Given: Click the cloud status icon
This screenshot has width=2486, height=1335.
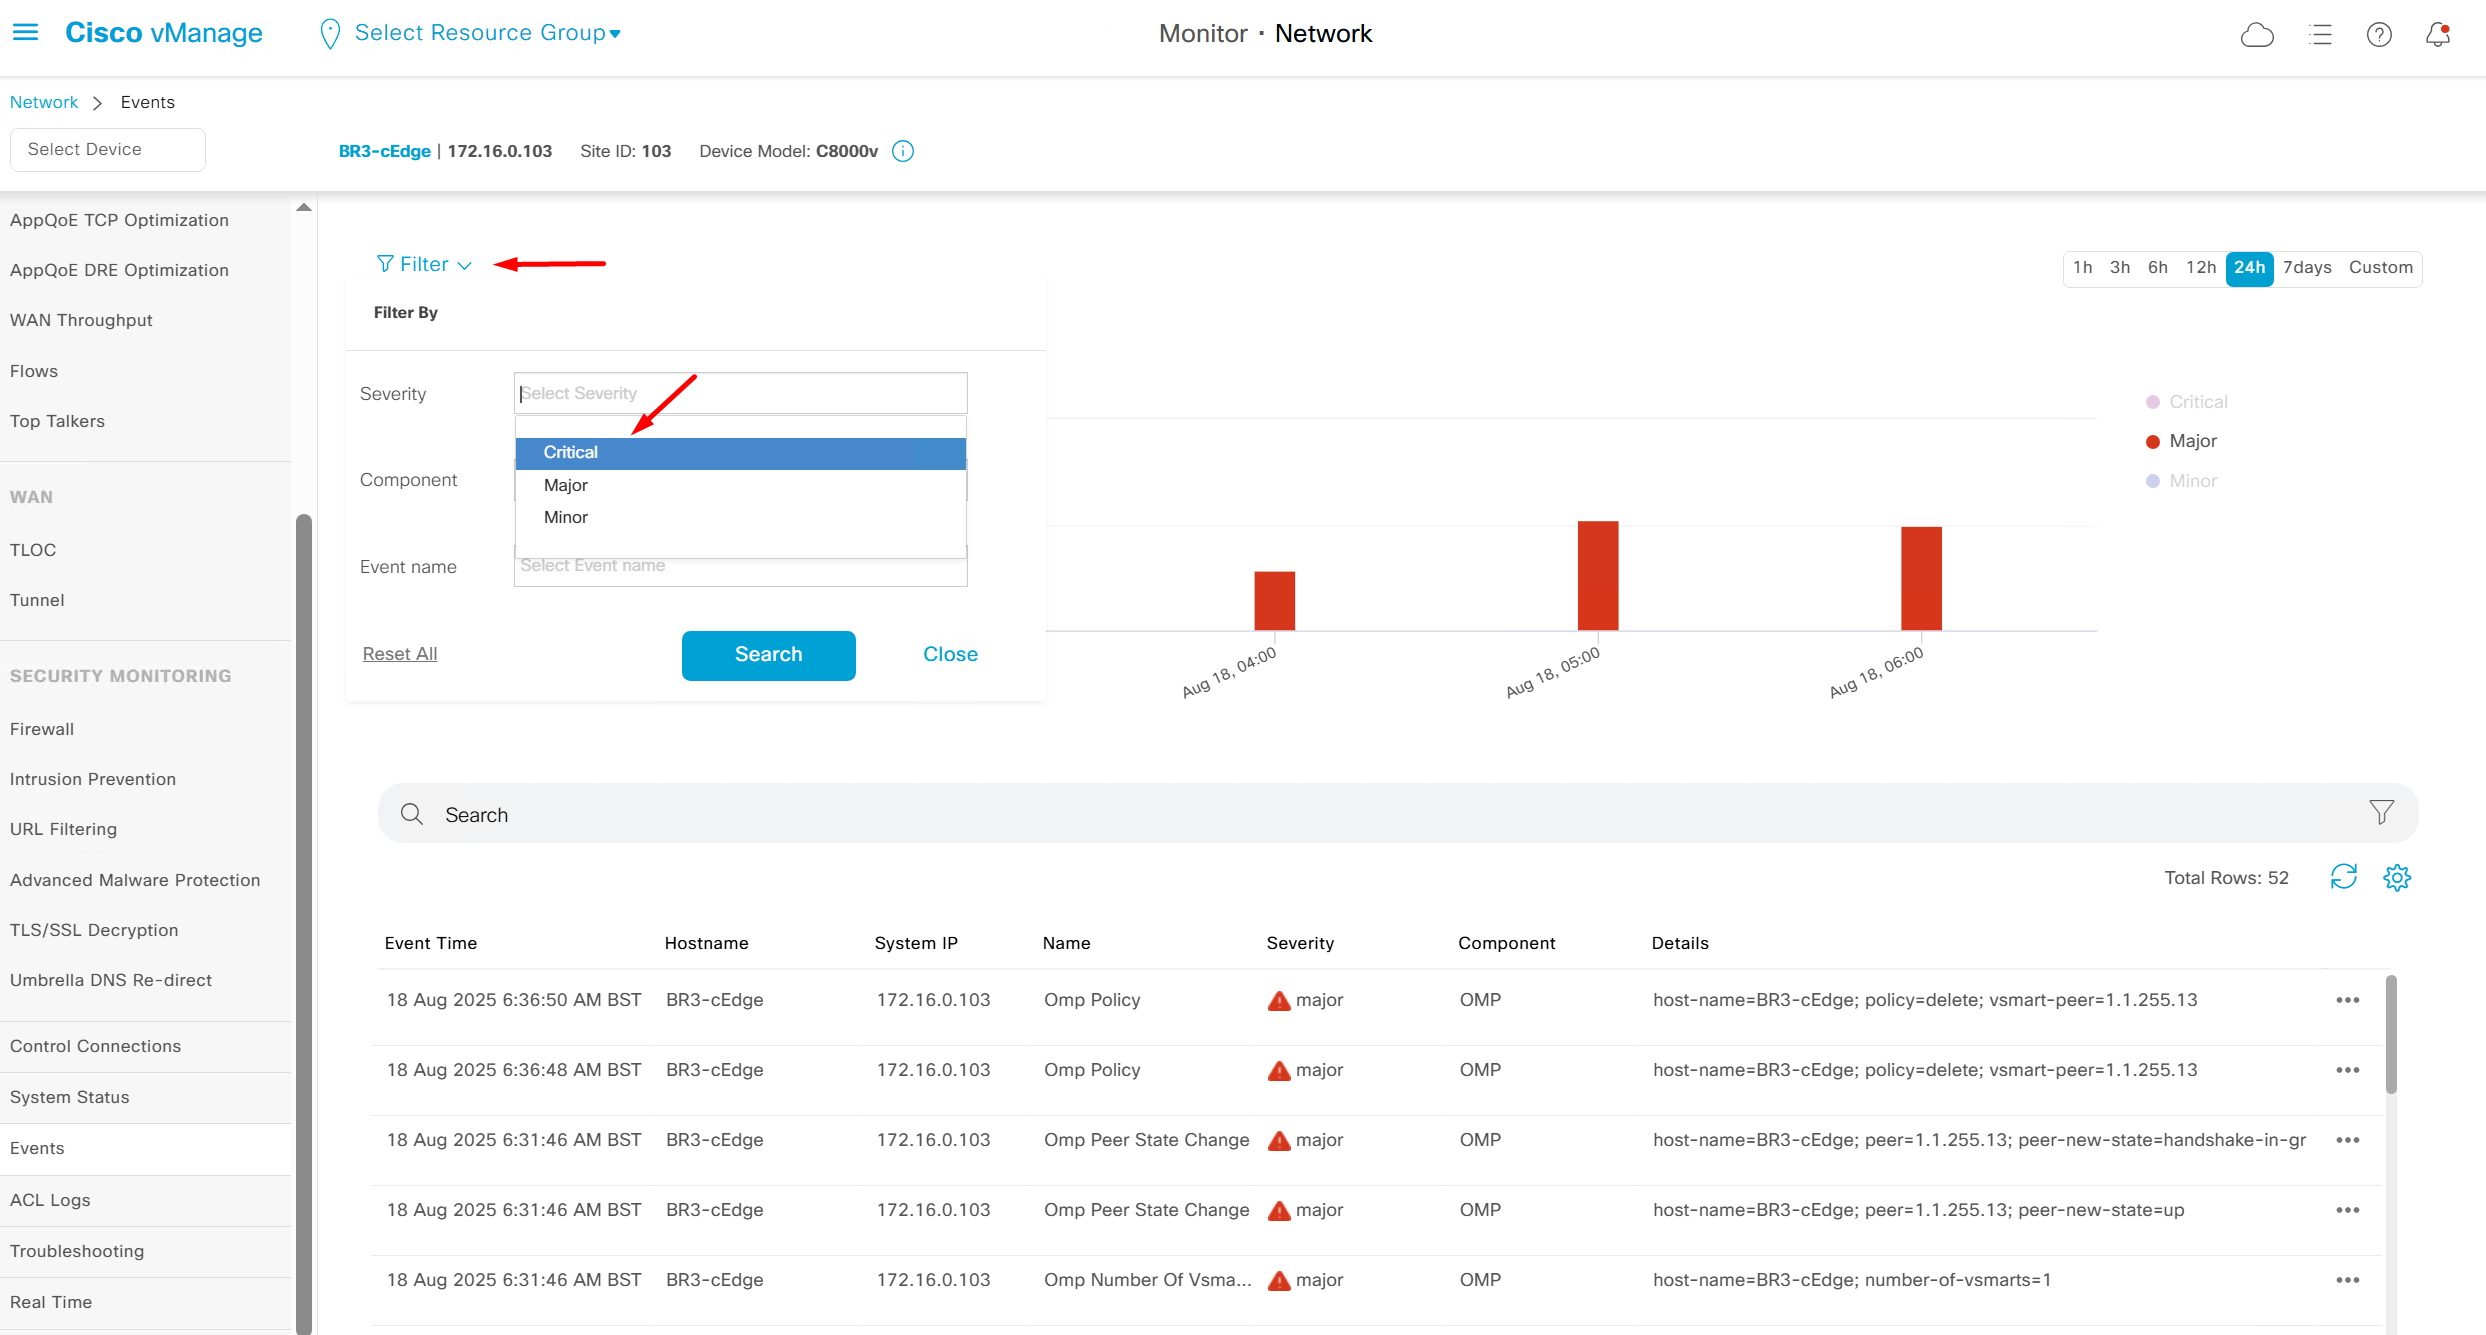Looking at the screenshot, I should (x=2256, y=35).
